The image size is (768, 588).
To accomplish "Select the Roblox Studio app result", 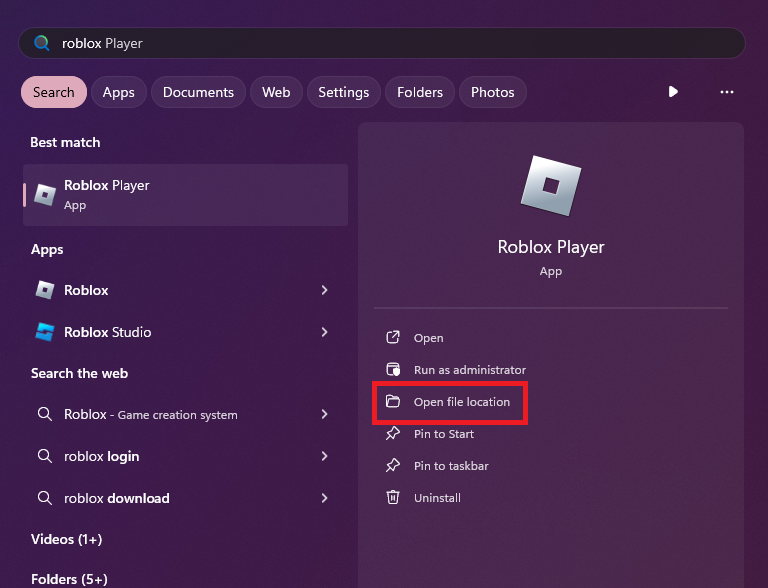I will pyautogui.click(x=186, y=332).
